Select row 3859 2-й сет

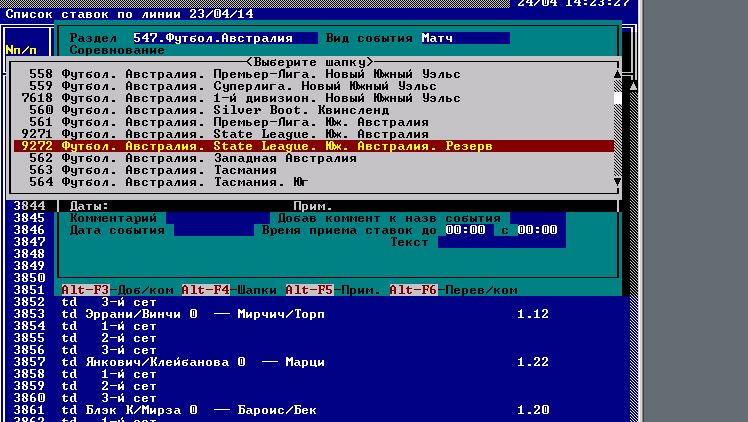pyautogui.click(x=317, y=386)
